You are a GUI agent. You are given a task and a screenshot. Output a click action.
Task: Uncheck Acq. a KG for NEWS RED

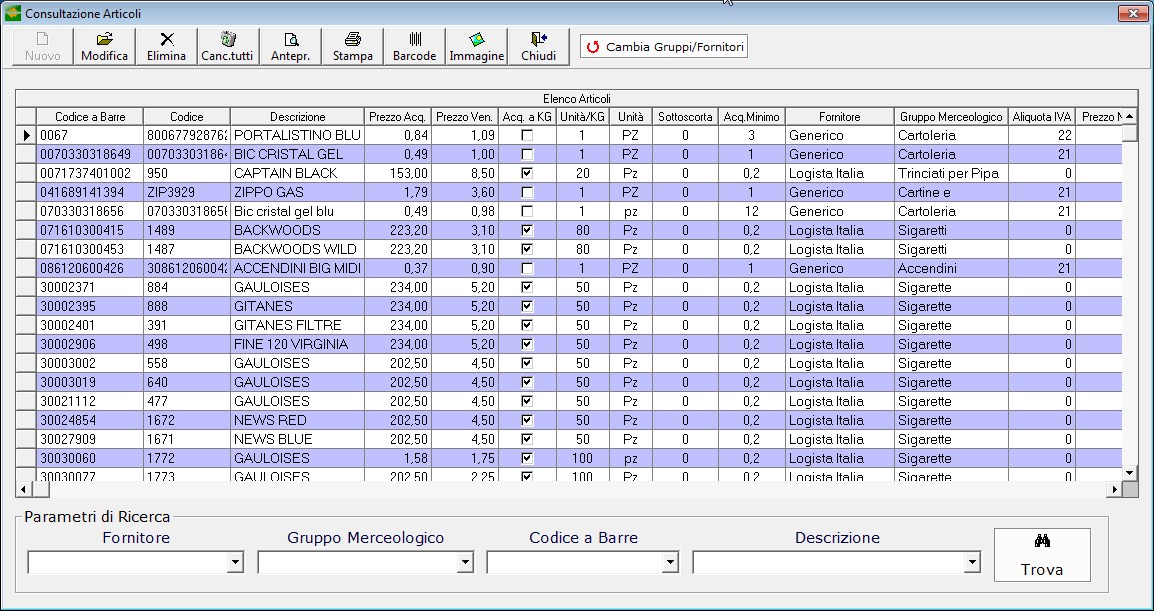point(527,420)
